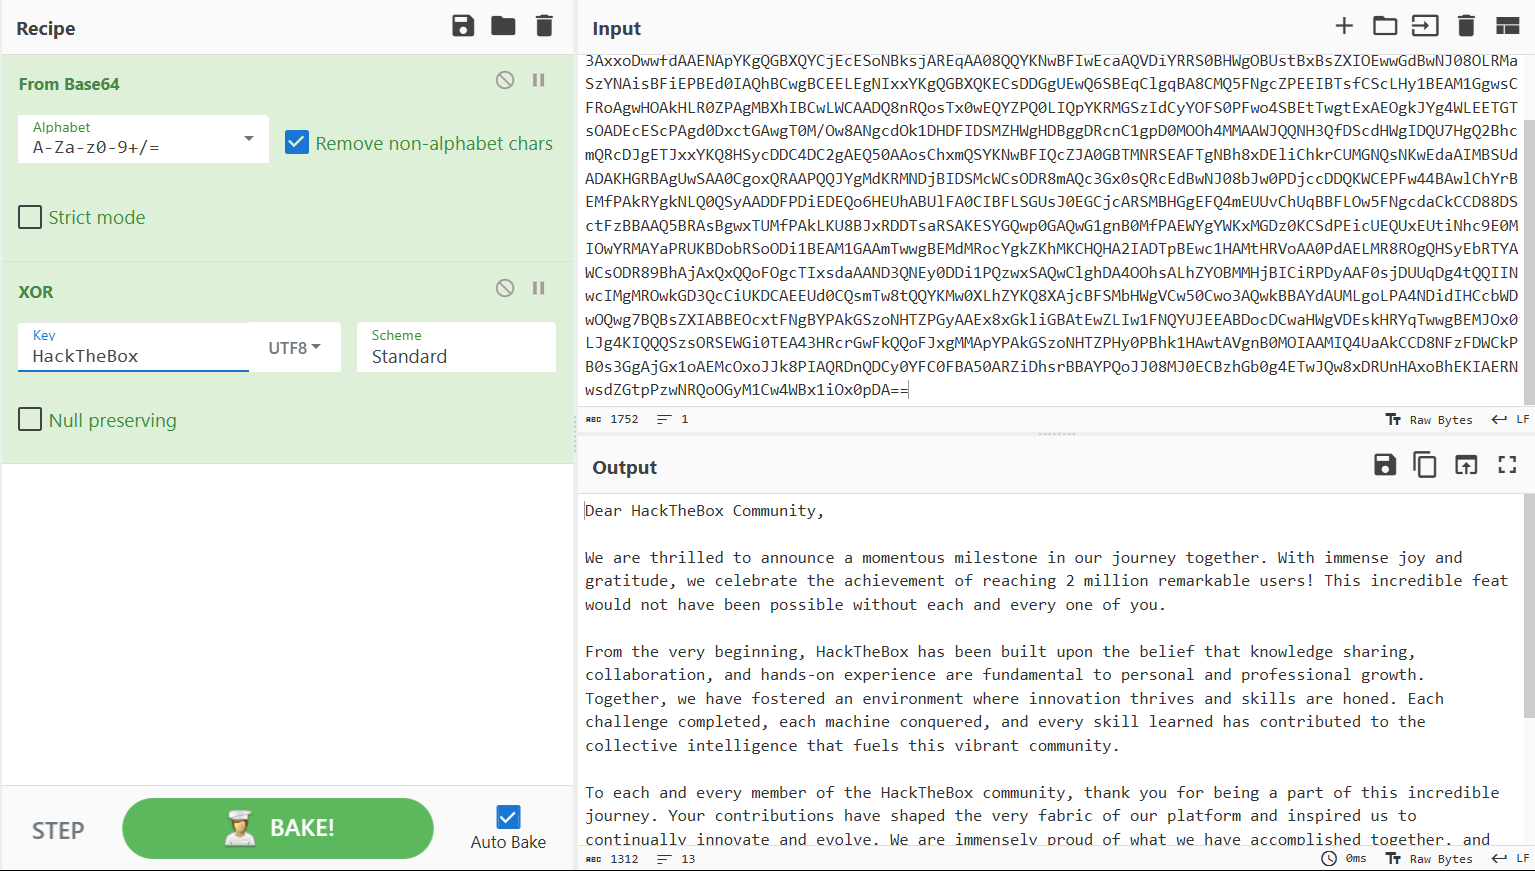Open the bake time clock icon
Image resolution: width=1535 pixels, height=871 pixels.
[1329, 858]
